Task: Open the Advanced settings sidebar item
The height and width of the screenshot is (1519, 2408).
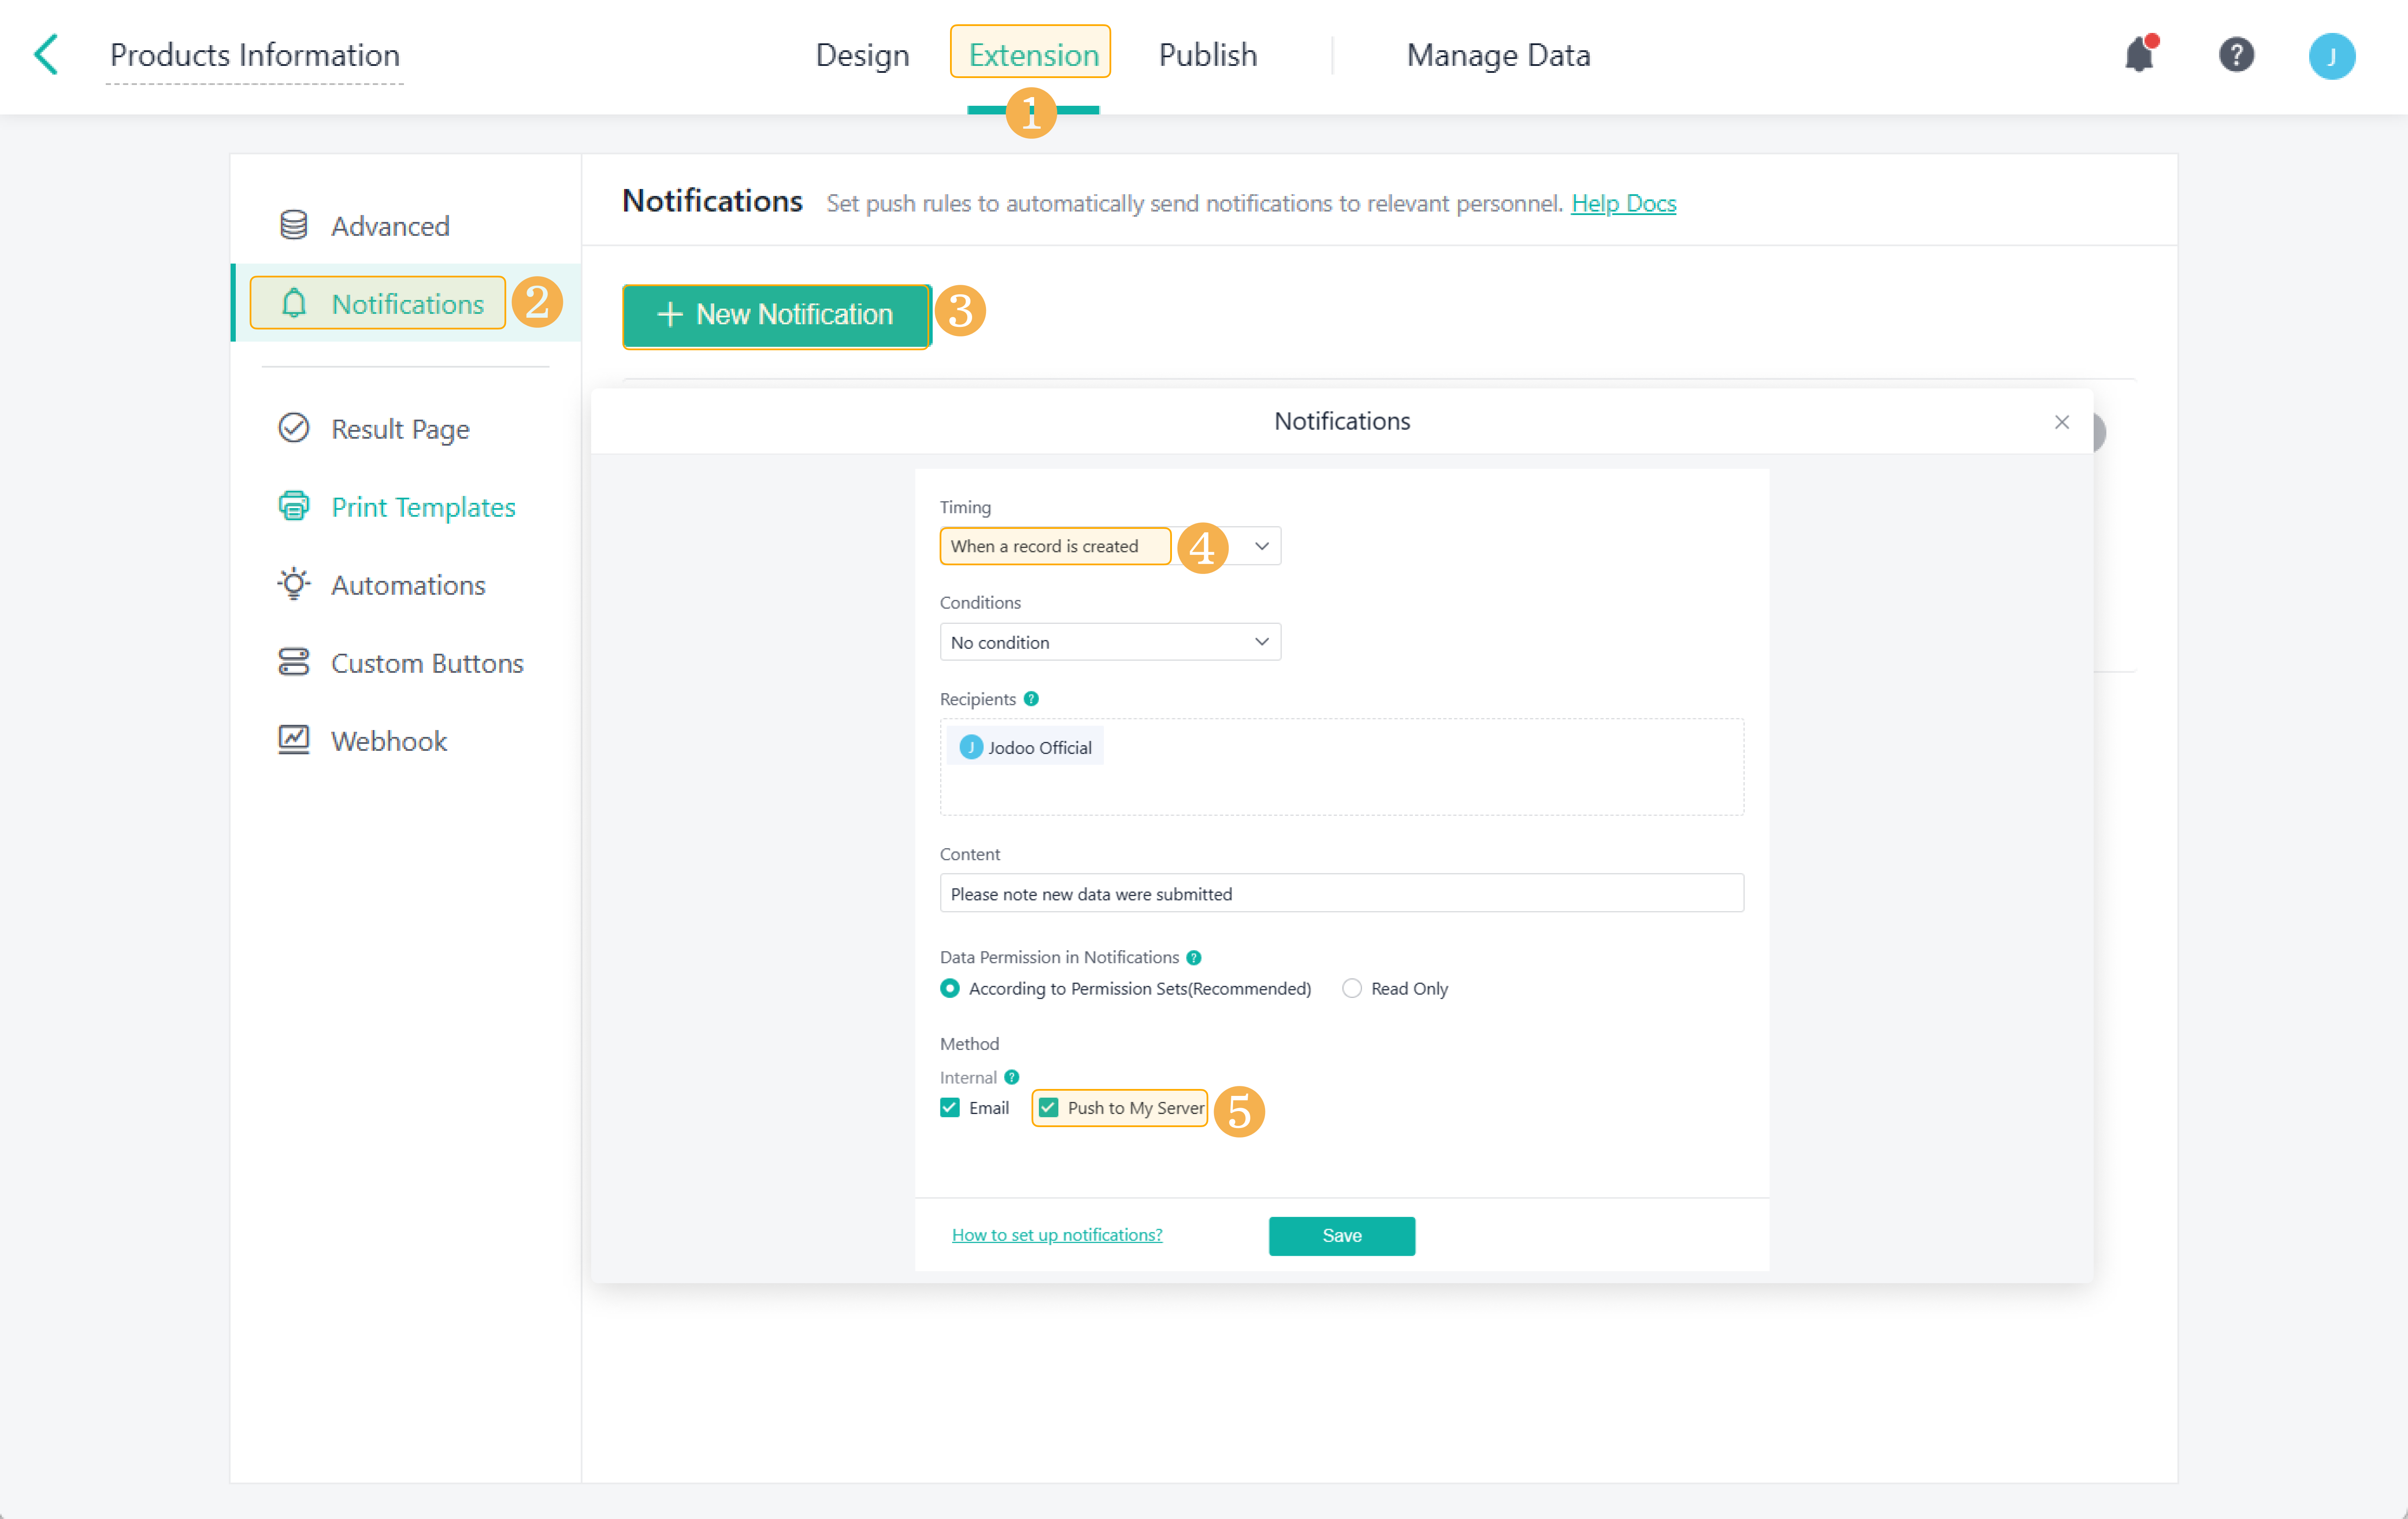Action: [x=389, y=226]
